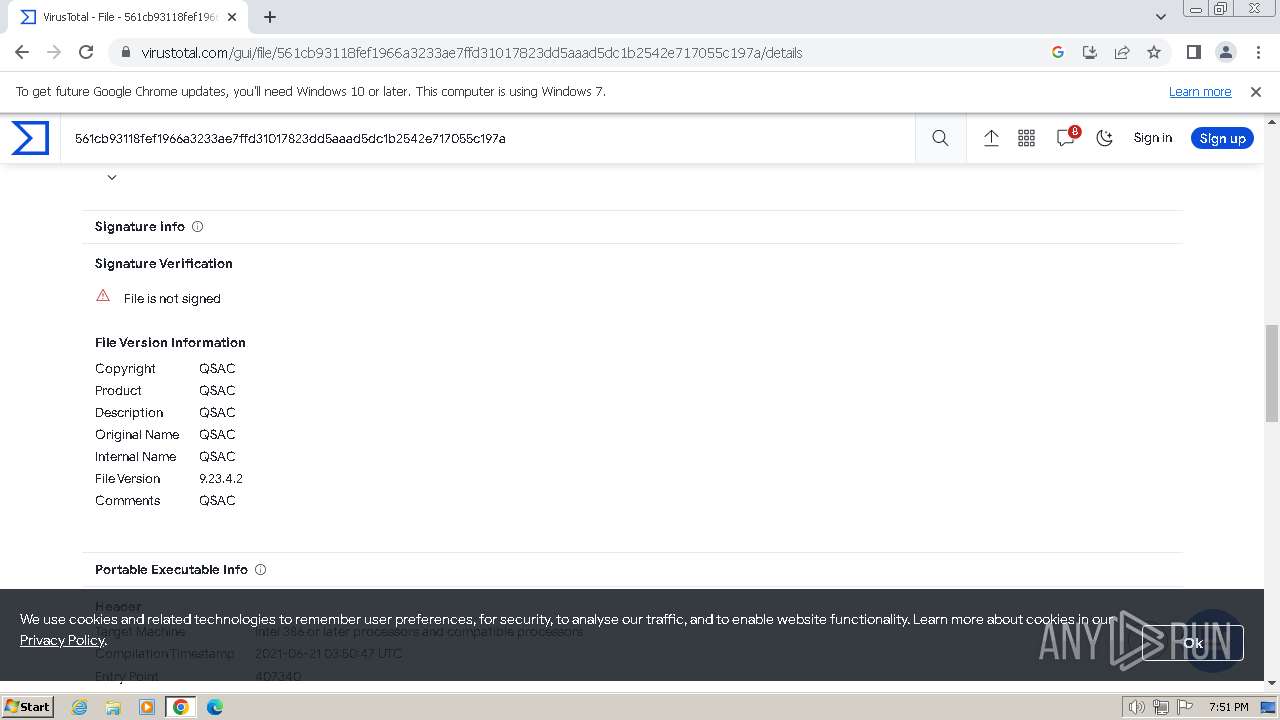This screenshot has height=720, width=1280.
Task: Open Chrome three-dot menu
Action: [1257, 52]
